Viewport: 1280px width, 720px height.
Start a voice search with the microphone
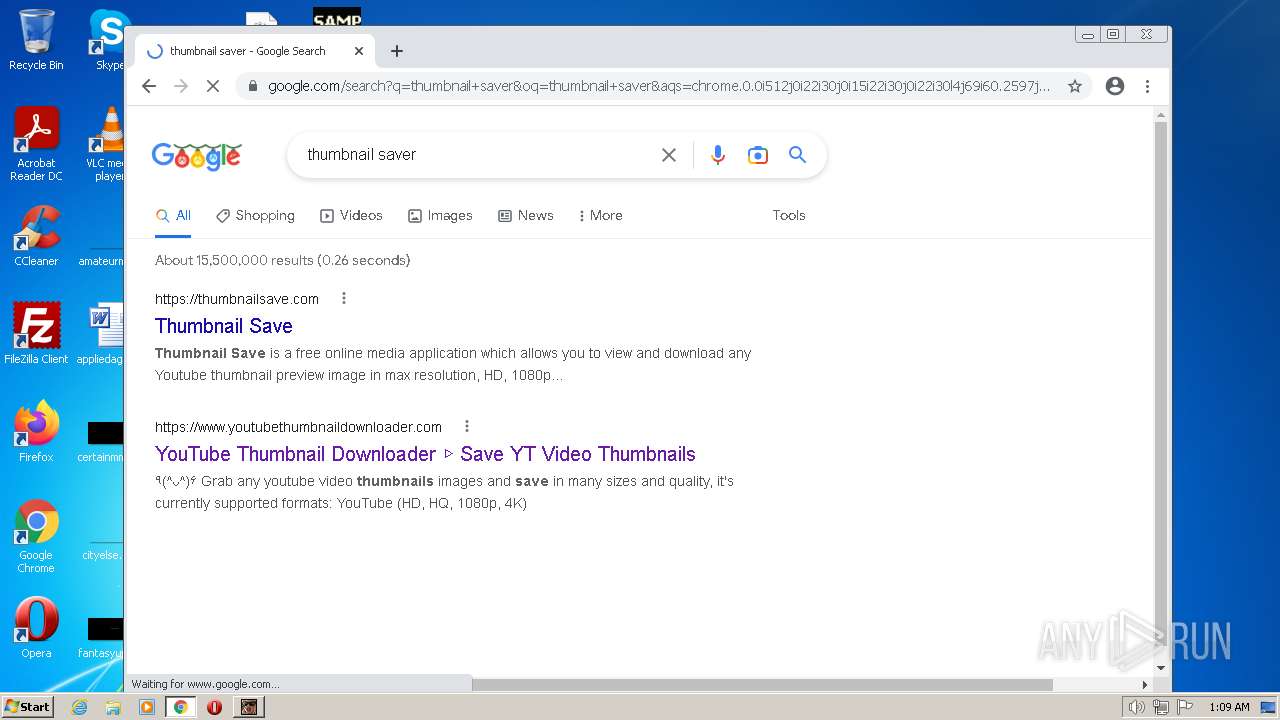click(717, 155)
